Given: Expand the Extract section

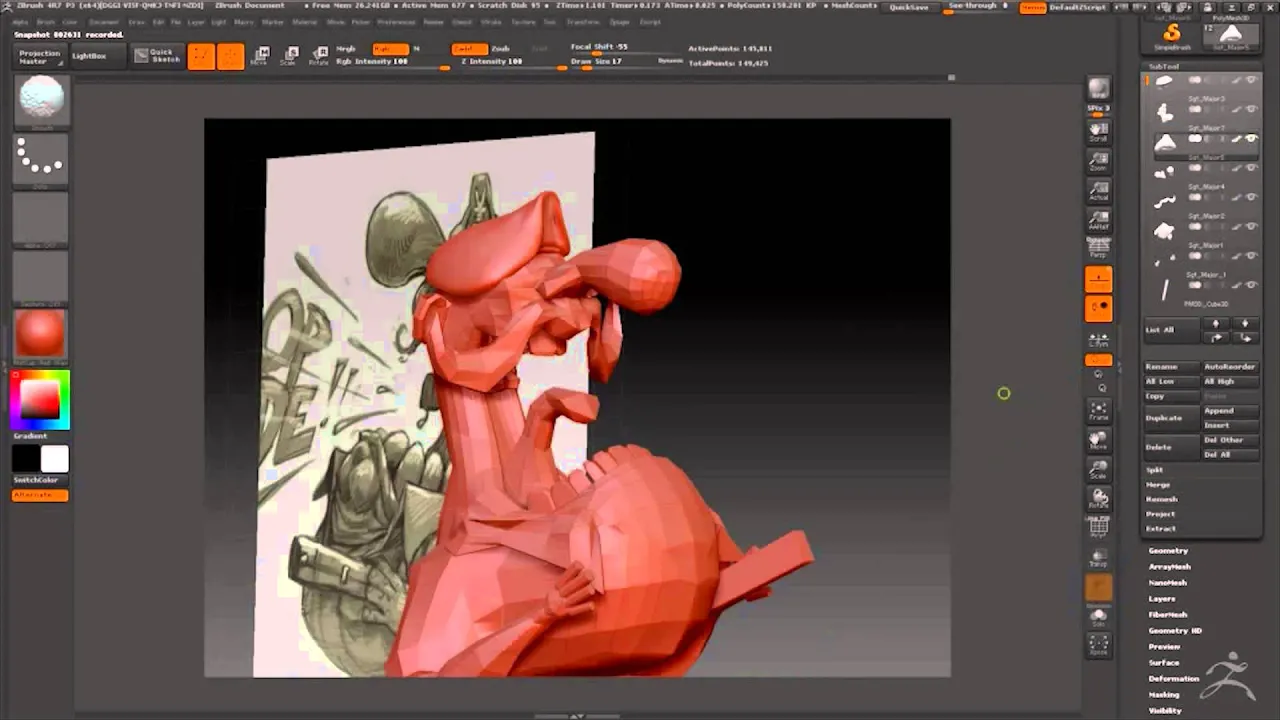Looking at the screenshot, I should tap(1161, 528).
